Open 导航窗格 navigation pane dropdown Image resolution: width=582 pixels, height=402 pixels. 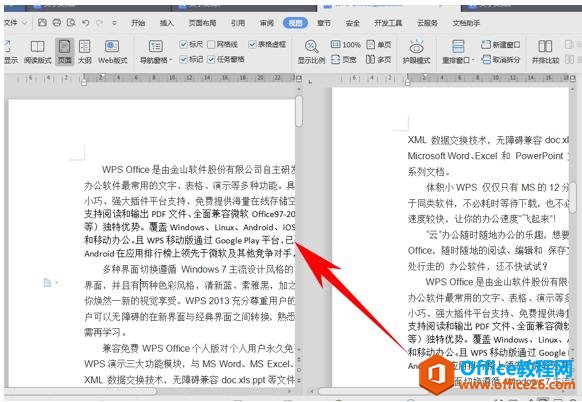point(156,52)
